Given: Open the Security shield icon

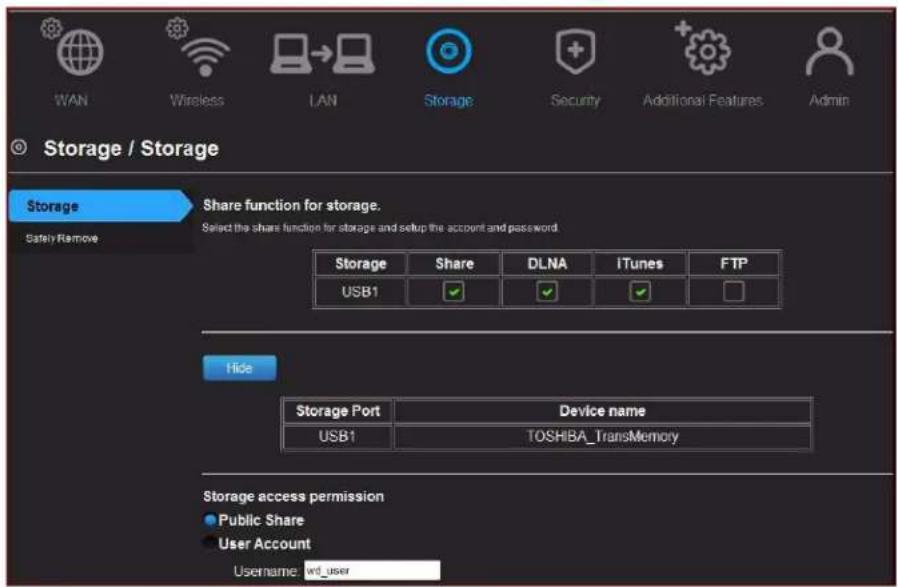Looking at the screenshot, I should (575, 52).
